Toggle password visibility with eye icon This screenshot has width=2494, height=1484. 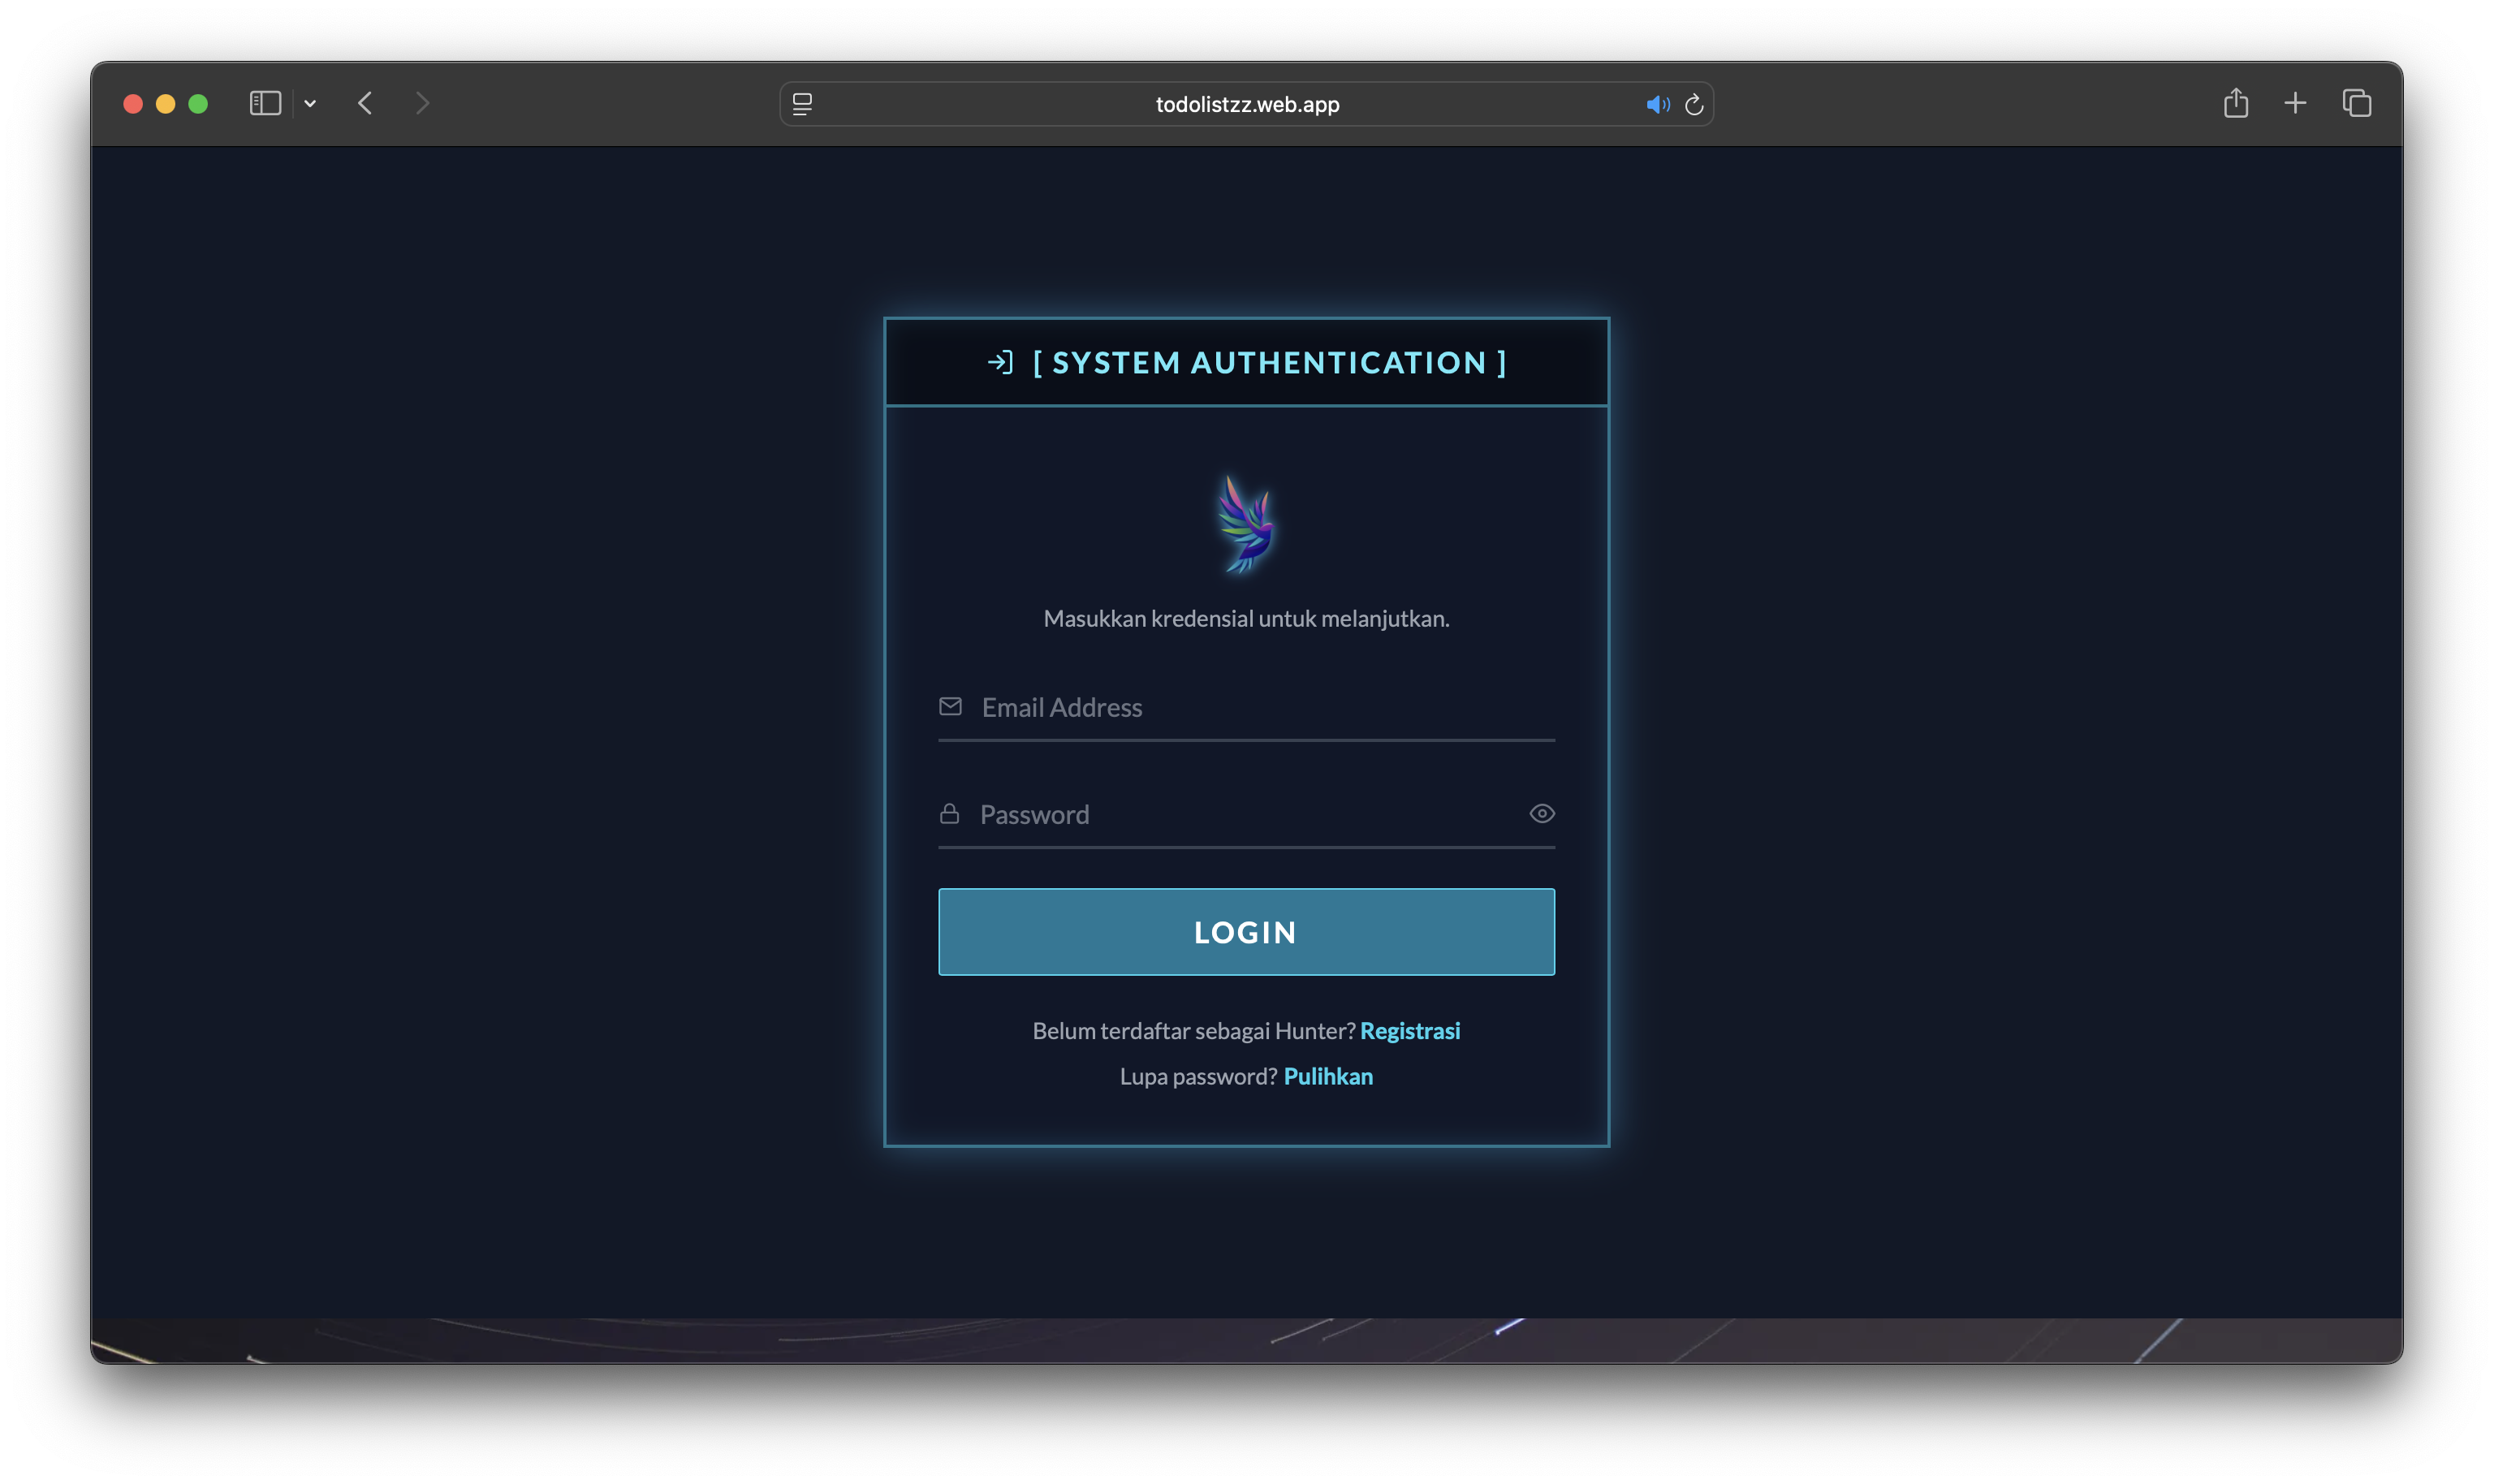point(1541,813)
